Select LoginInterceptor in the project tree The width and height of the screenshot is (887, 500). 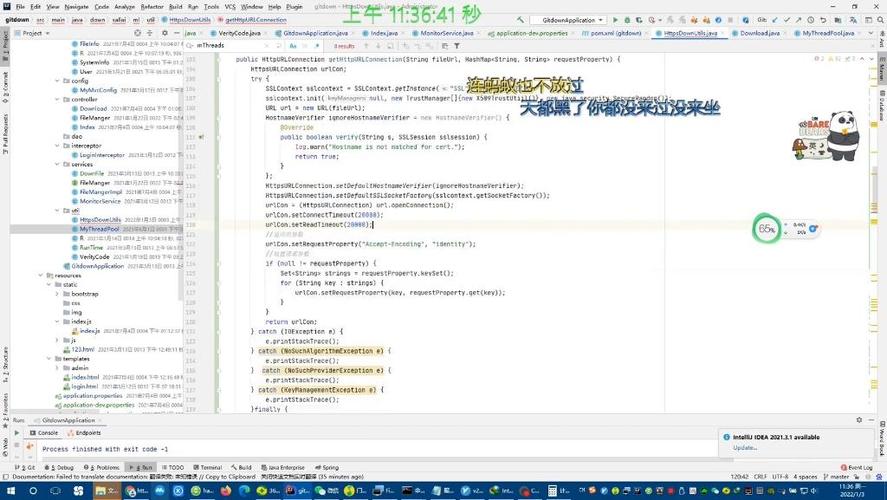coord(102,155)
